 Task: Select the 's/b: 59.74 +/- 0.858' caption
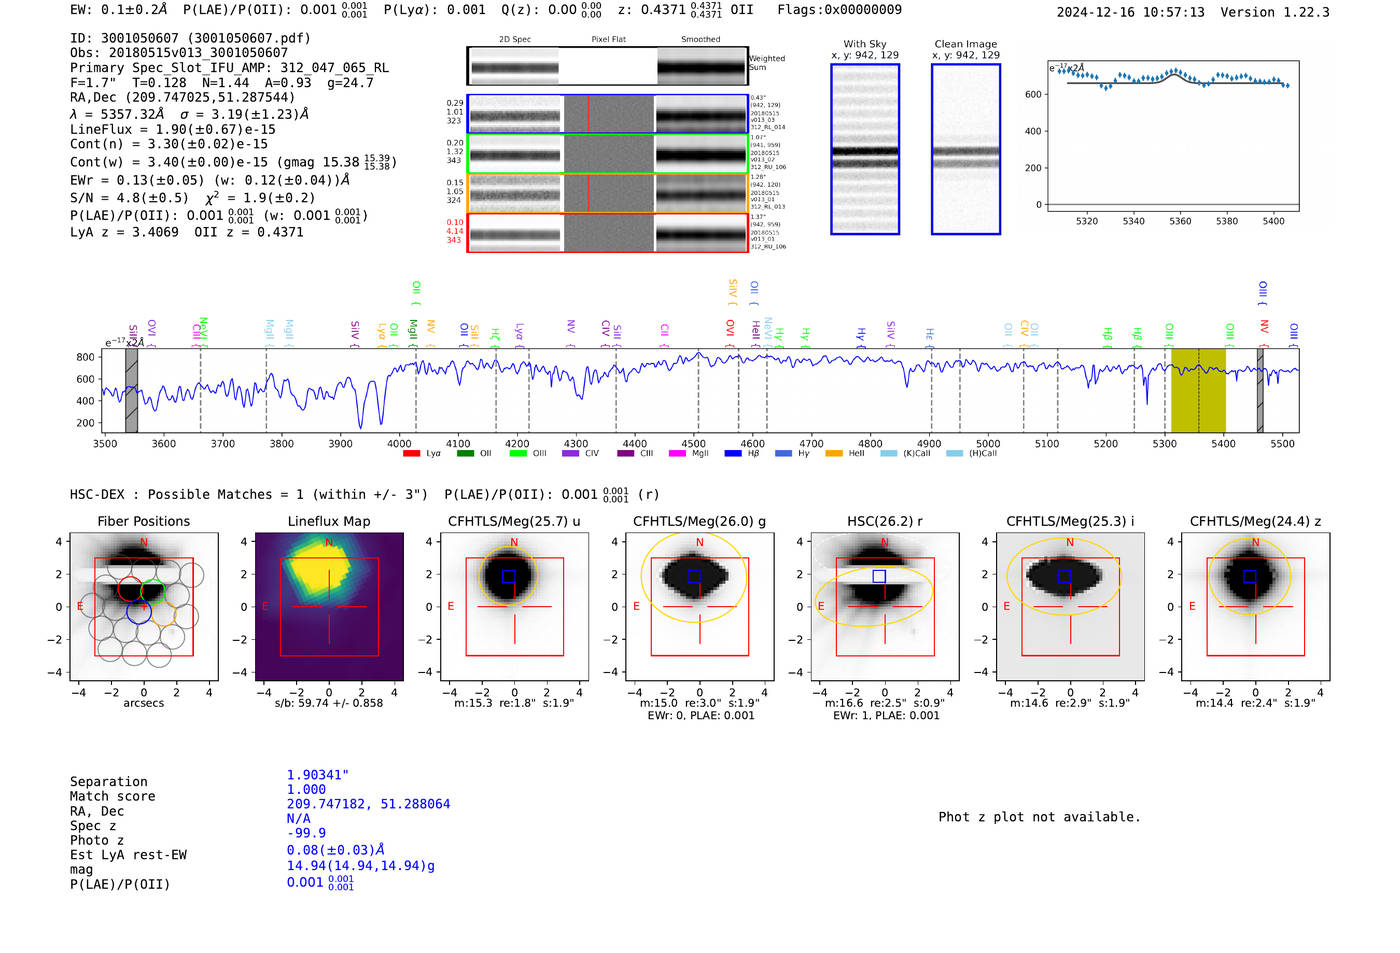coord(329,703)
